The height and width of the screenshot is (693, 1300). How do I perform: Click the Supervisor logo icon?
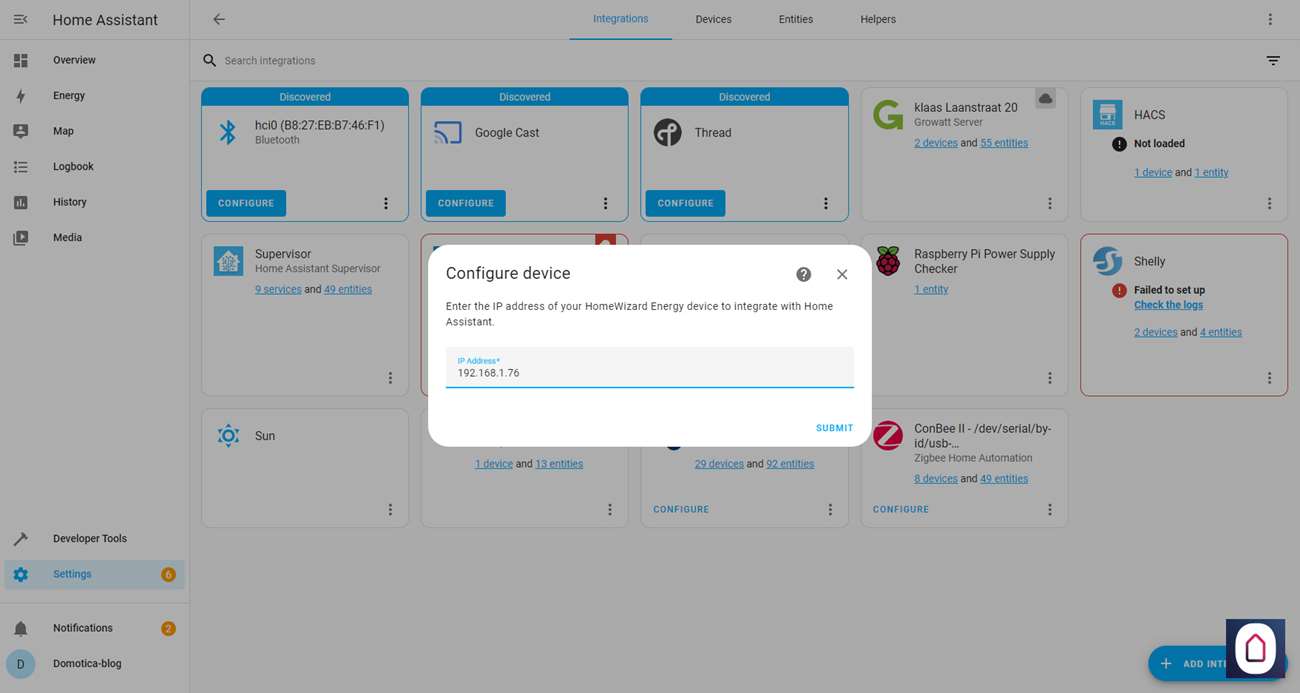click(x=228, y=261)
